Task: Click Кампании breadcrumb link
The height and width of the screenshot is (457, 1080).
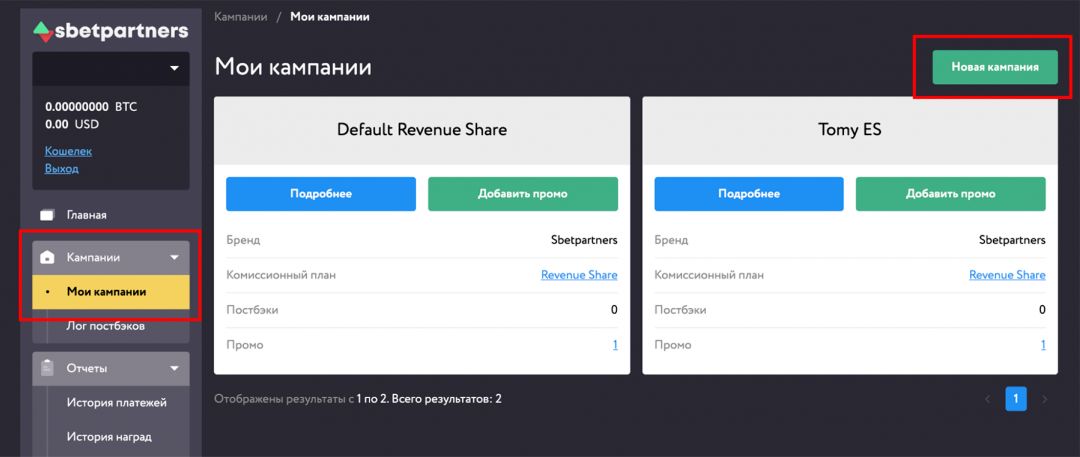Action: pyautogui.click(x=240, y=17)
